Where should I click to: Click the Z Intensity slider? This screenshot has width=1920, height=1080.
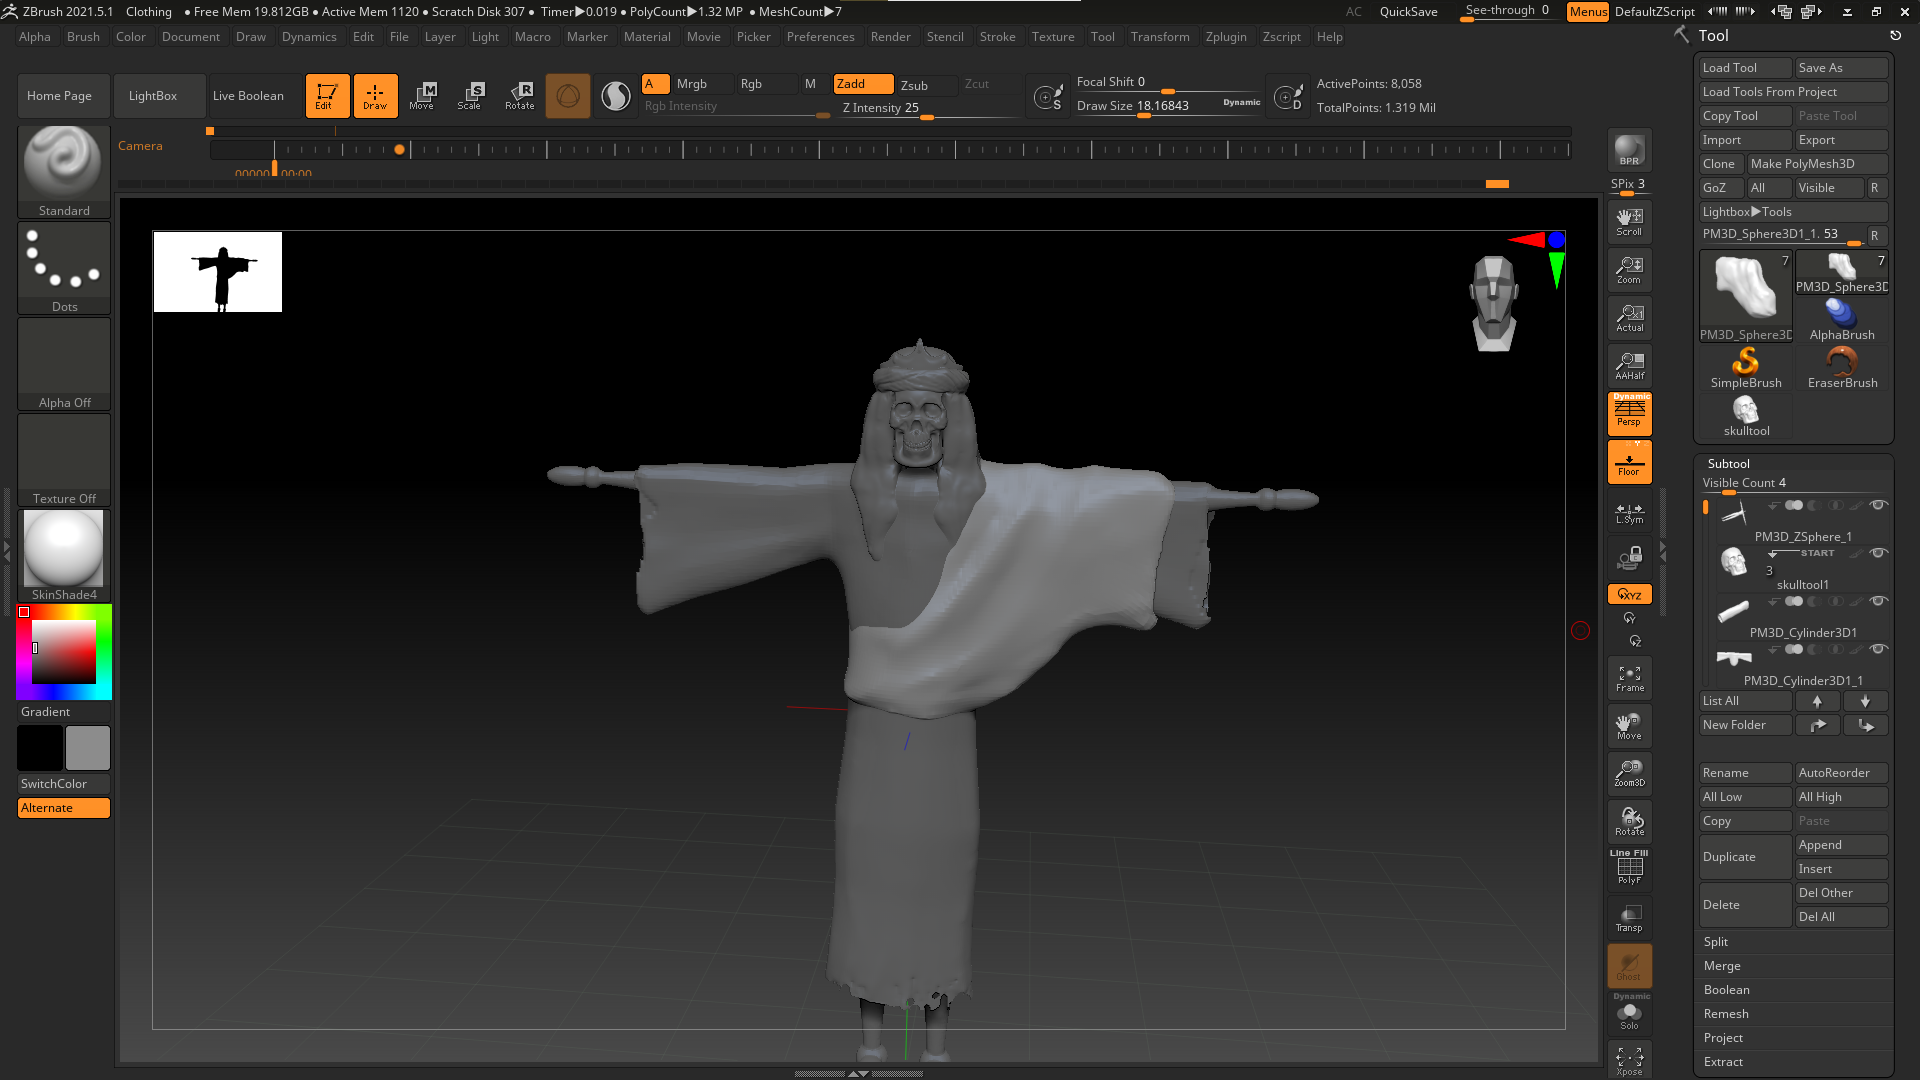click(x=881, y=109)
